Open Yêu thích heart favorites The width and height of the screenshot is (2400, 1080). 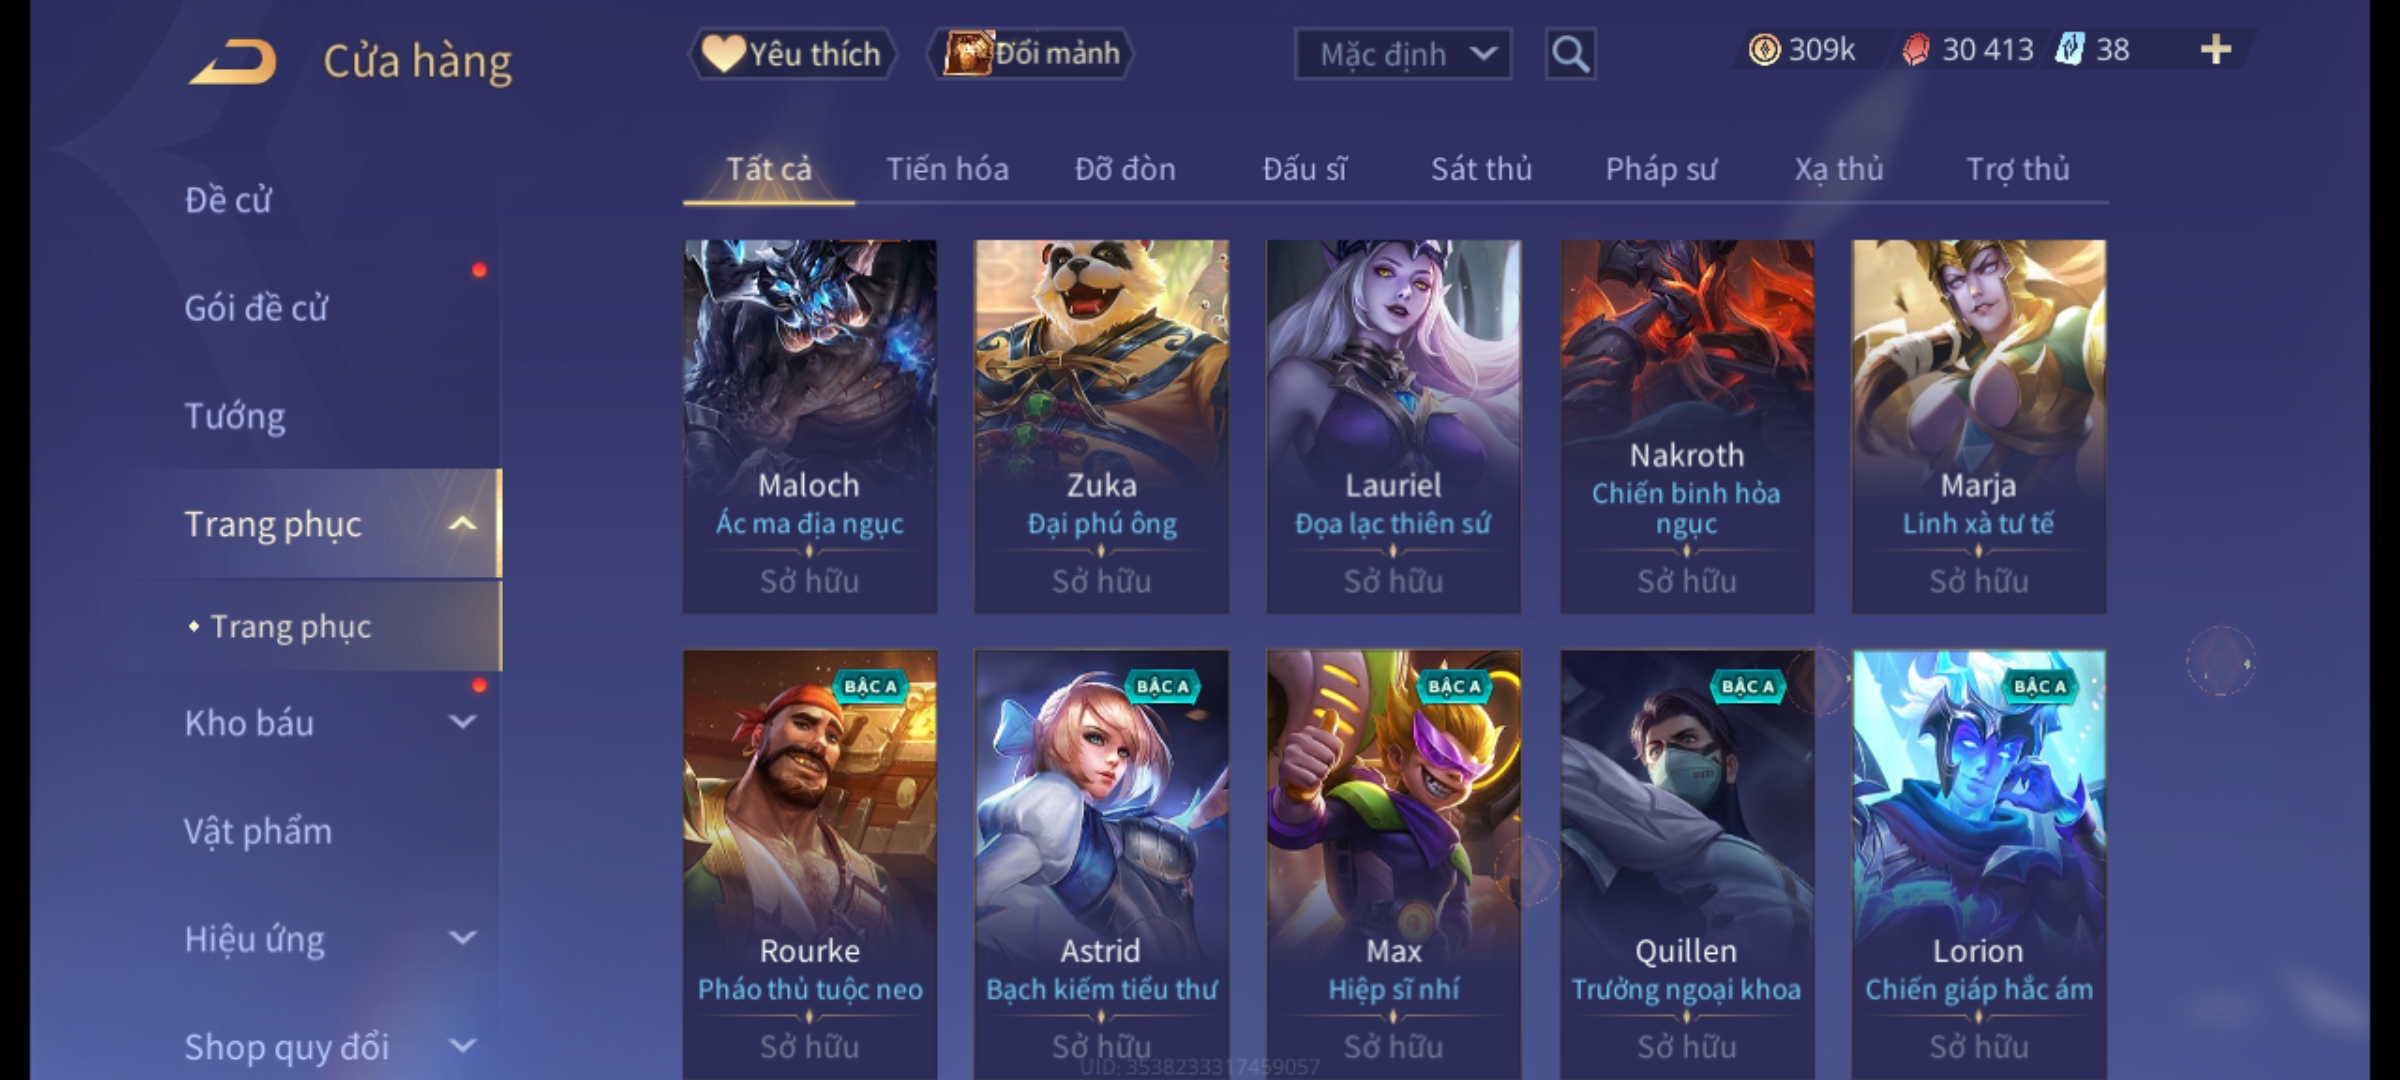(x=793, y=53)
